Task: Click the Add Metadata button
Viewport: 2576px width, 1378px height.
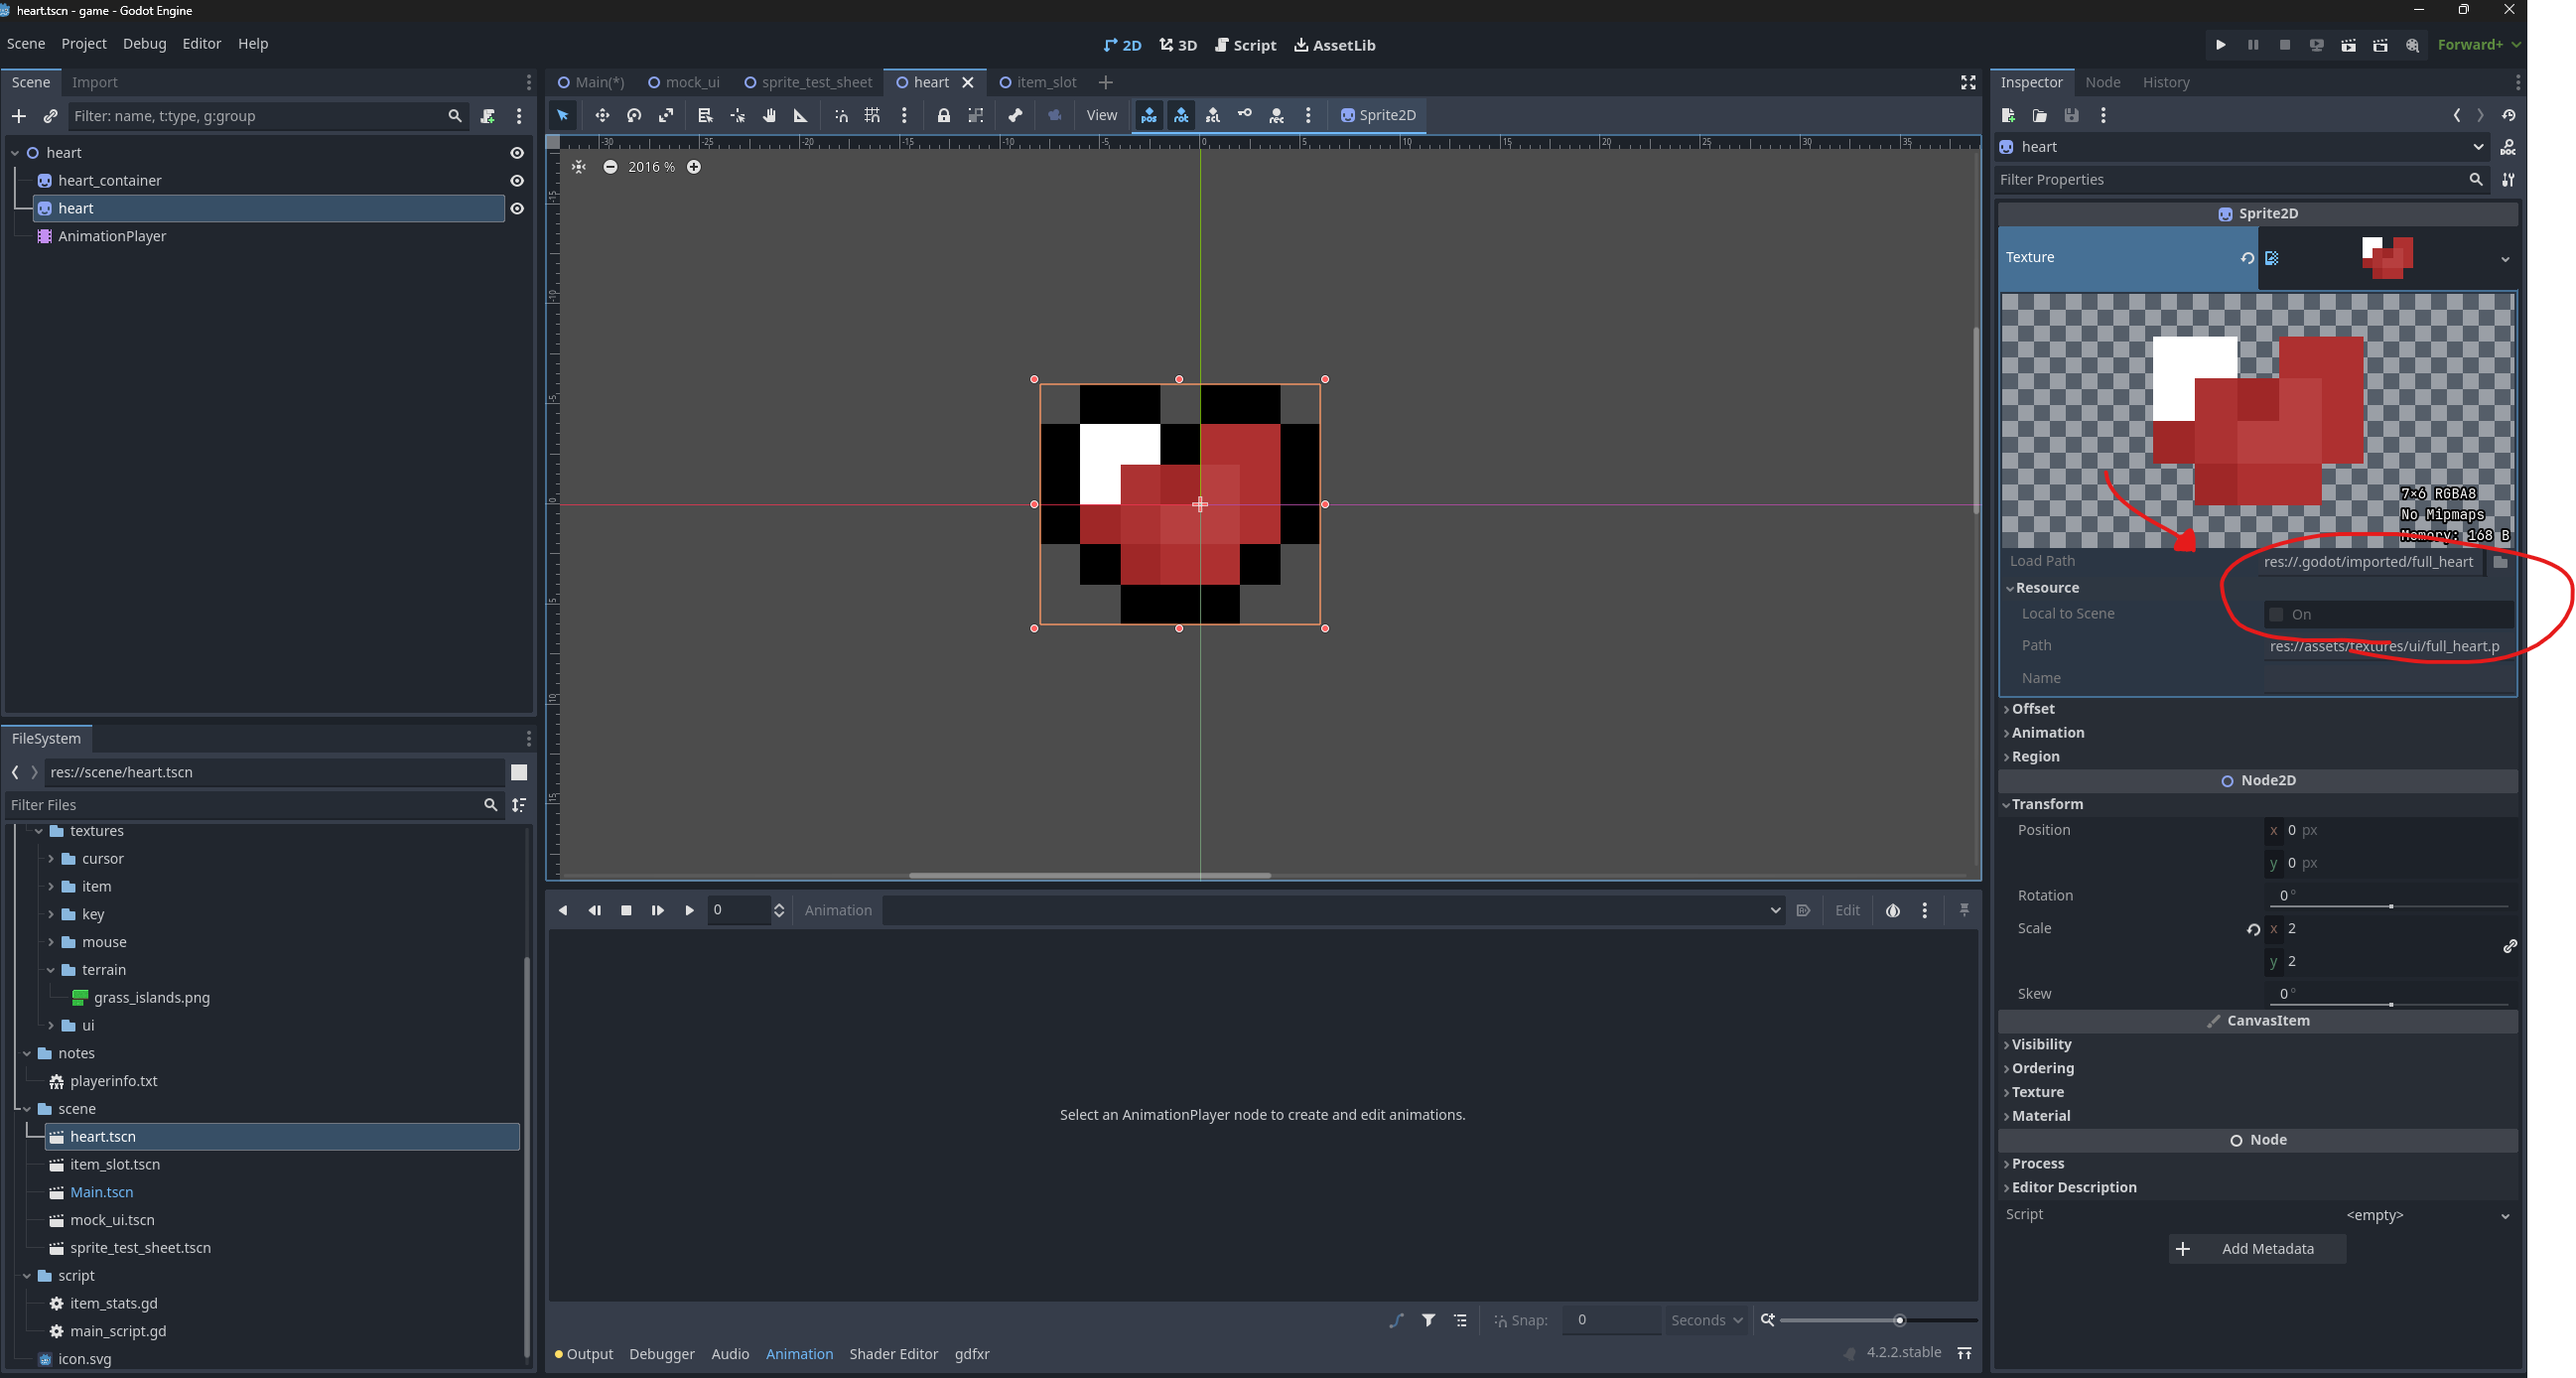Action: coord(2257,1249)
